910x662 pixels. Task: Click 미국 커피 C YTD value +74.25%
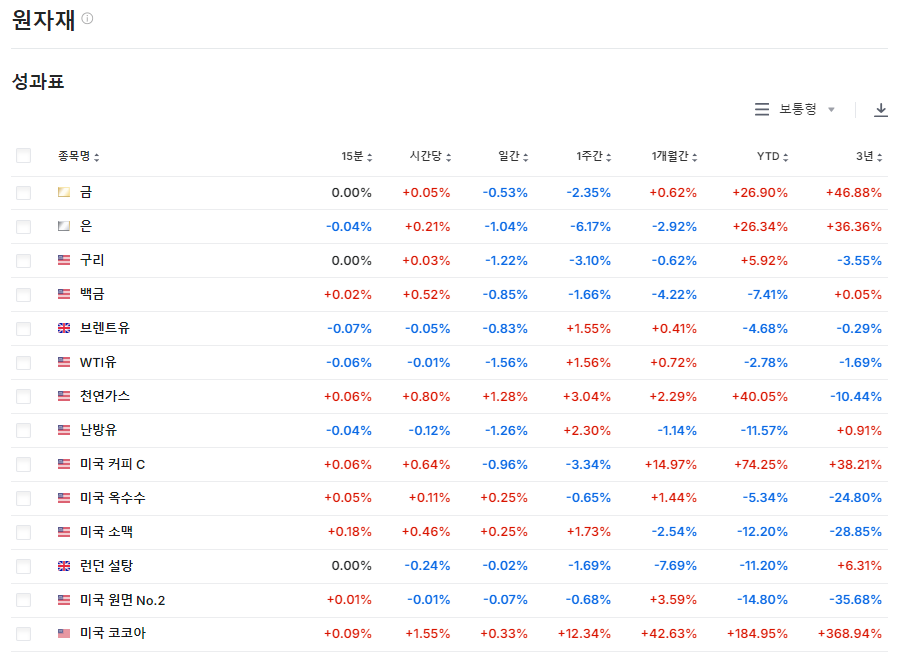tap(761, 464)
